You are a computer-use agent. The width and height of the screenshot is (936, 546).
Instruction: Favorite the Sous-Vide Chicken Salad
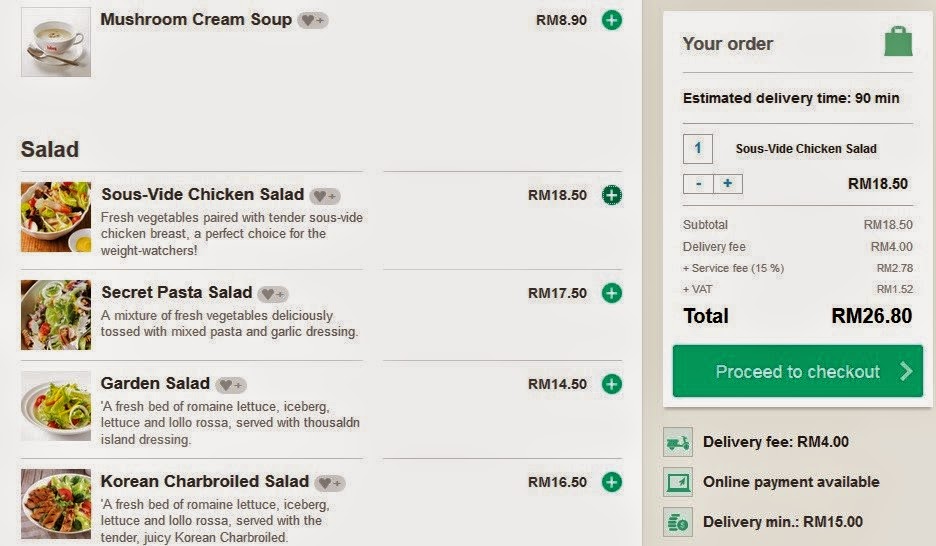click(x=325, y=196)
